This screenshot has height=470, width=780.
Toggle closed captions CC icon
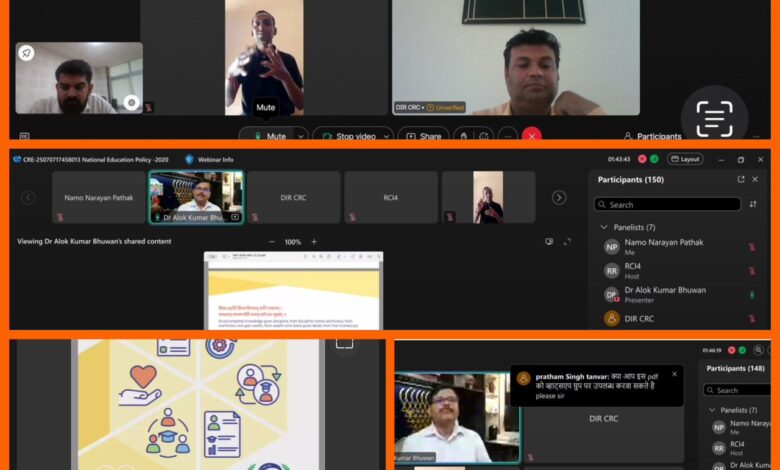tap(24, 136)
